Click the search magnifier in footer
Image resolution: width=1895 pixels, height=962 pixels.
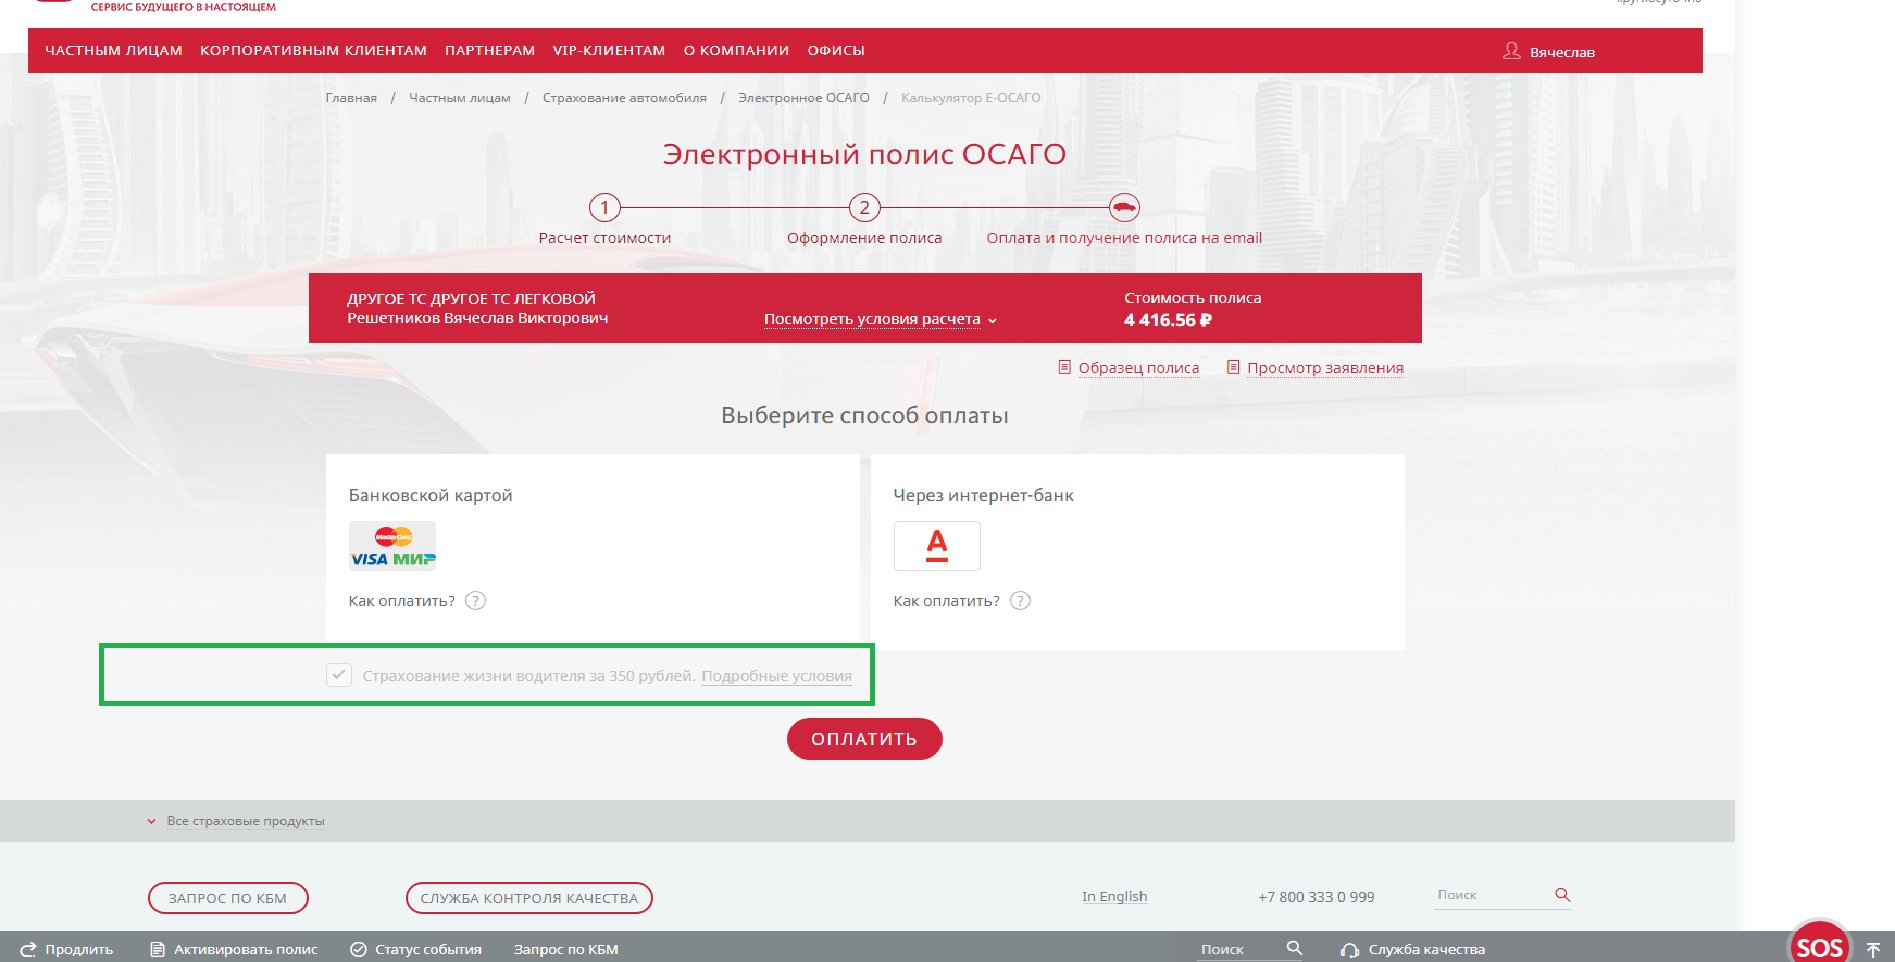[1562, 895]
